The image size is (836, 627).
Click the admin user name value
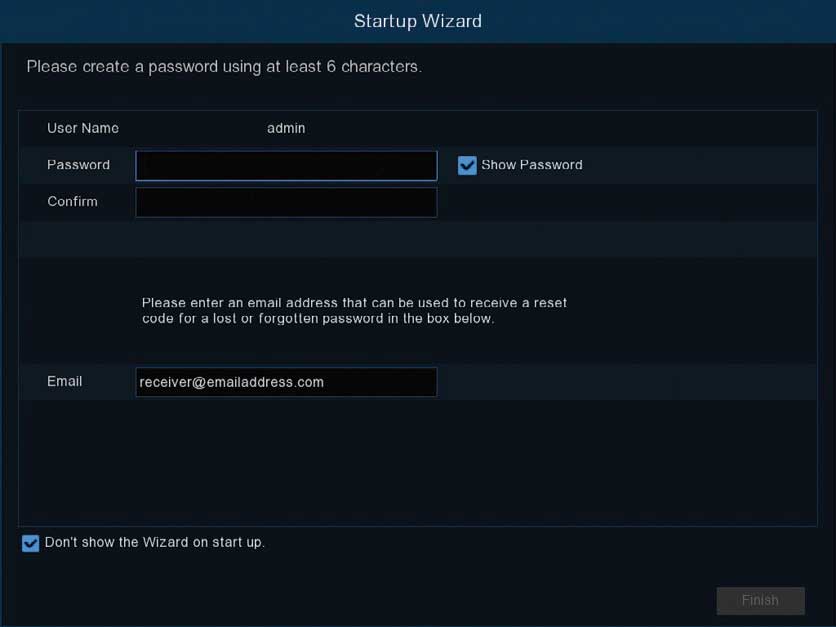(286, 128)
